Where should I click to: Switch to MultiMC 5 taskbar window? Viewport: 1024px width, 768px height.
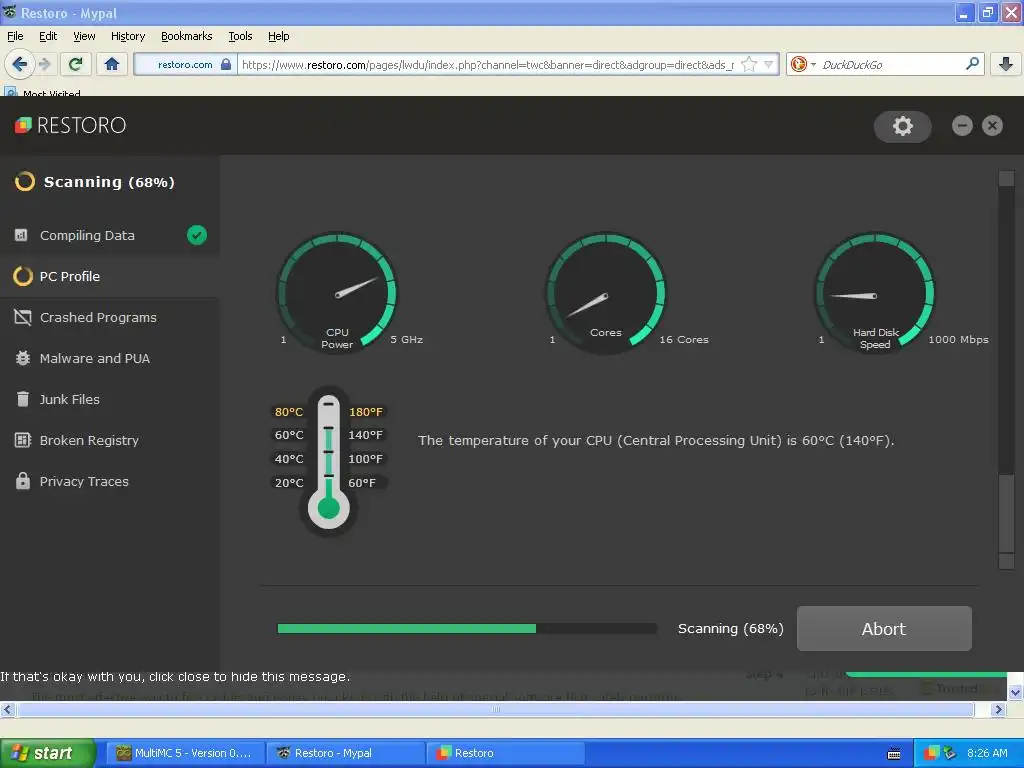(185, 753)
